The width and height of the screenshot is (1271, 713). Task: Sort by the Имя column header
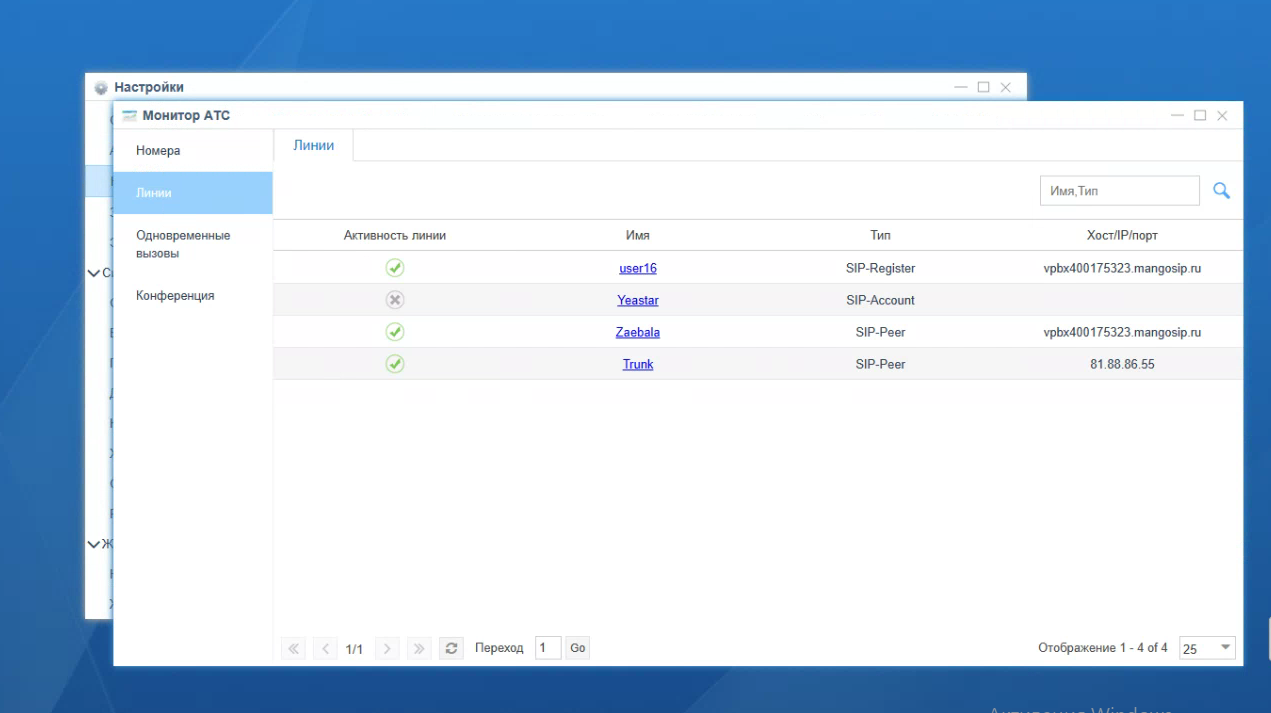click(638, 235)
